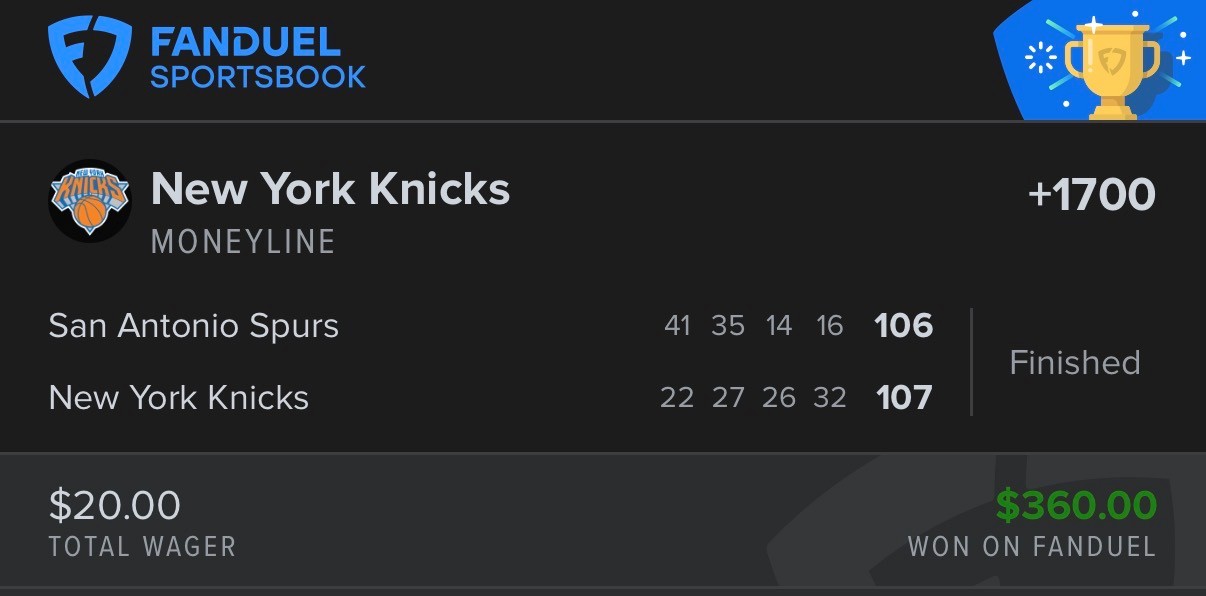Click the Spurs final score 106

pos(904,326)
